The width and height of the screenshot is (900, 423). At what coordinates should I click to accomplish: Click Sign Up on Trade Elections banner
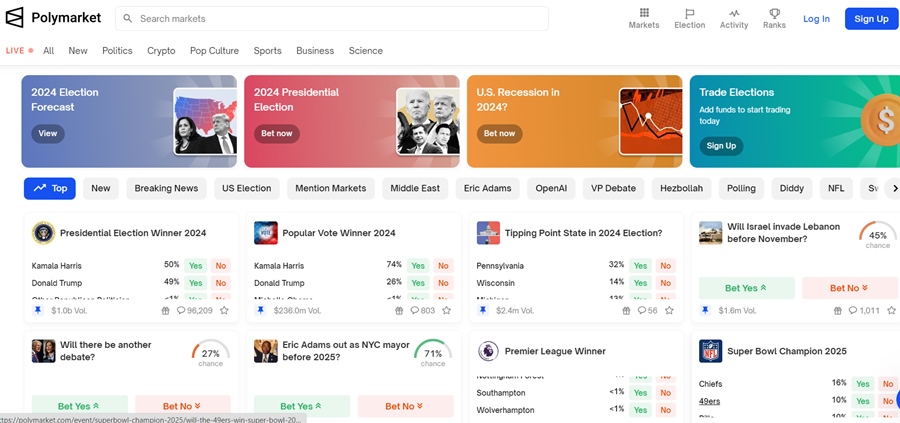(x=721, y=146)
